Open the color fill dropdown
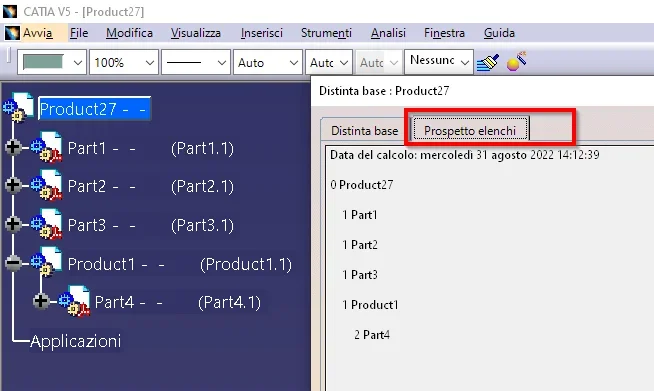The width and height of the screenshot is (654, 391). pyautogui.click(x=78, y=63)
